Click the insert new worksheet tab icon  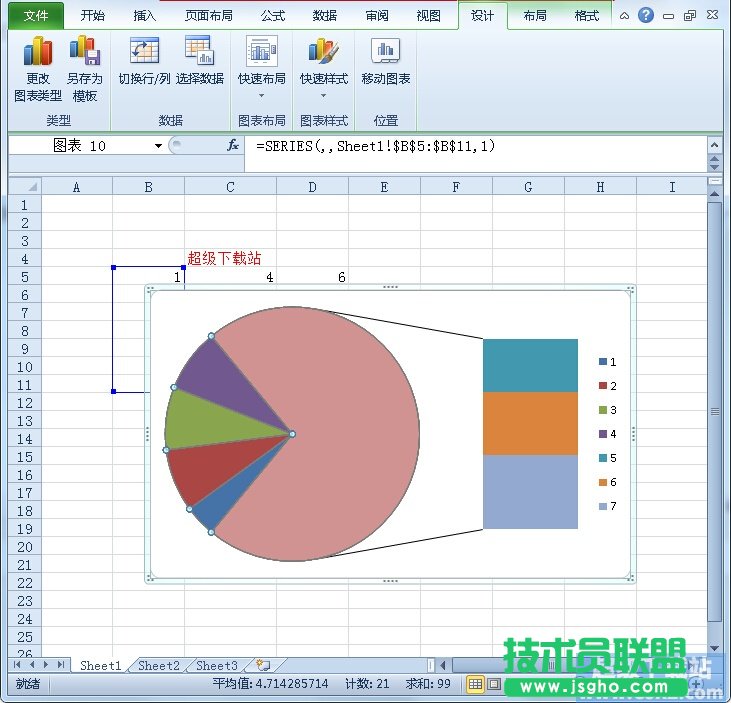263,665
